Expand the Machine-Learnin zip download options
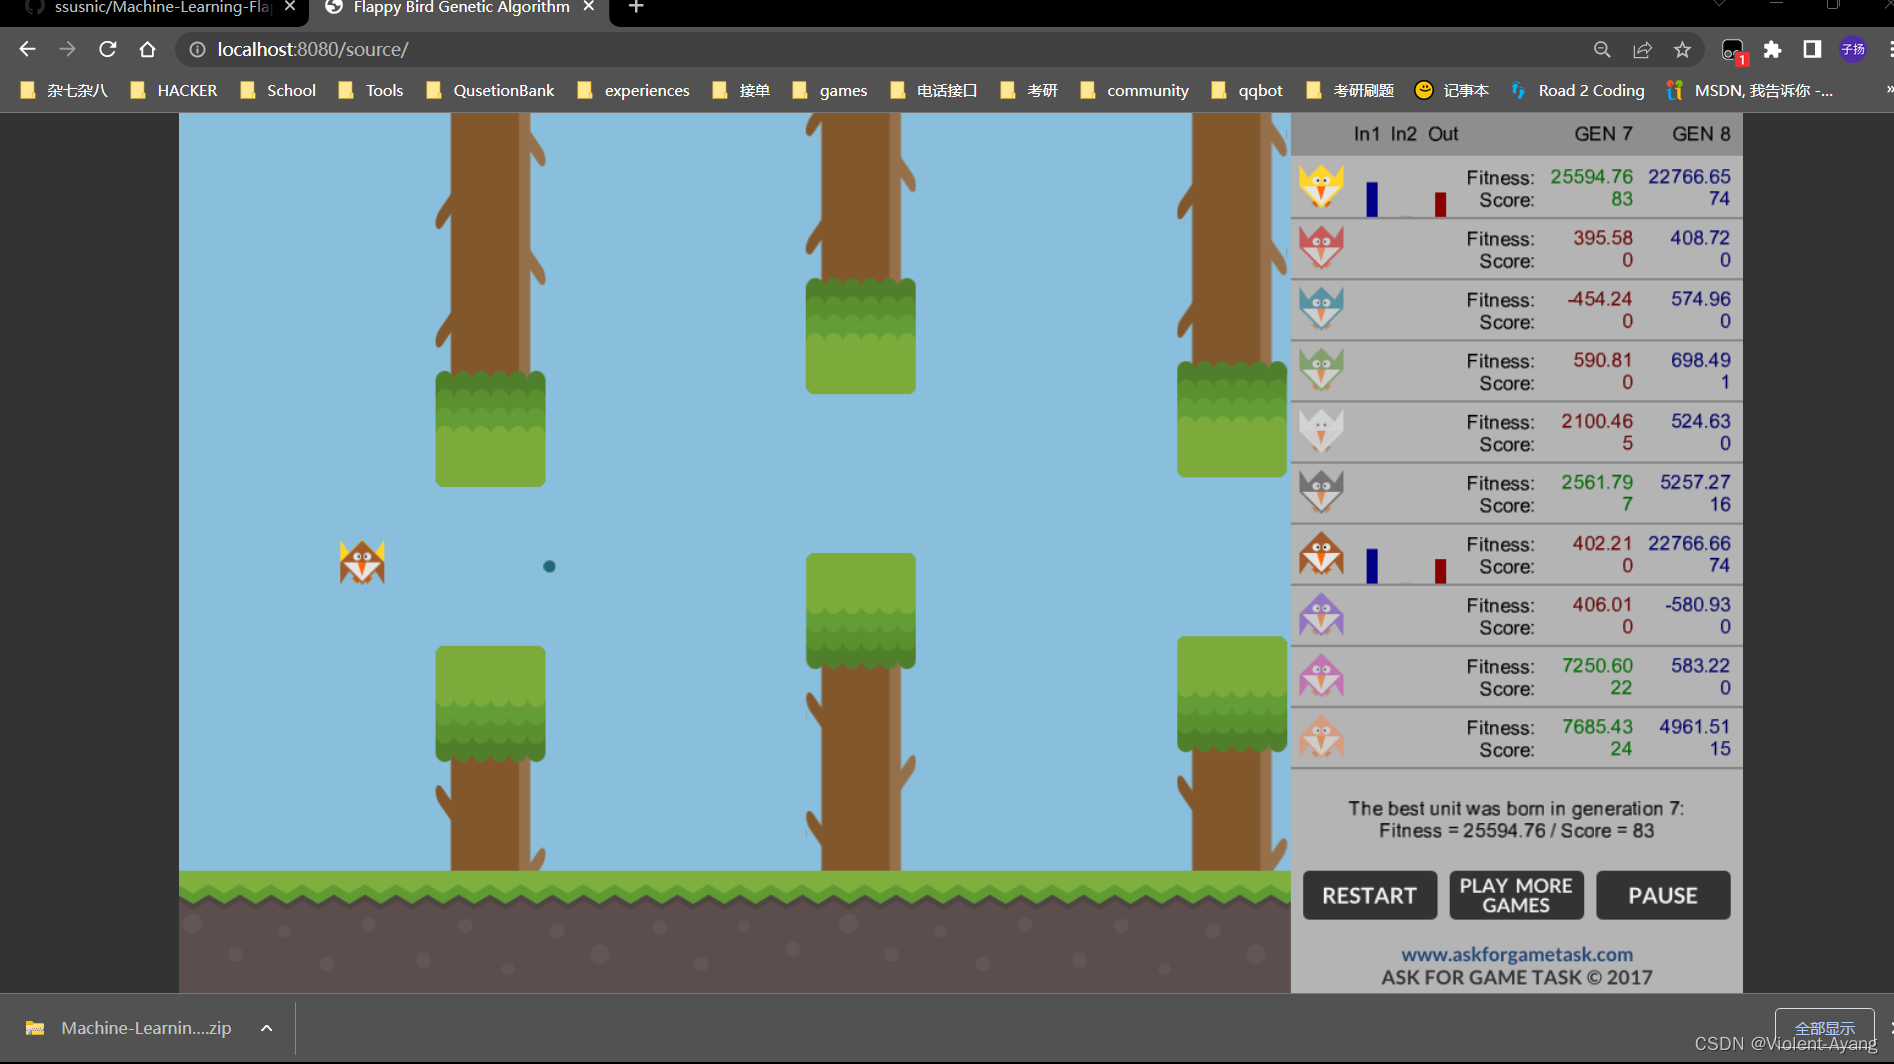This screenshot has width=1894, height=1064. (266, 1028)
